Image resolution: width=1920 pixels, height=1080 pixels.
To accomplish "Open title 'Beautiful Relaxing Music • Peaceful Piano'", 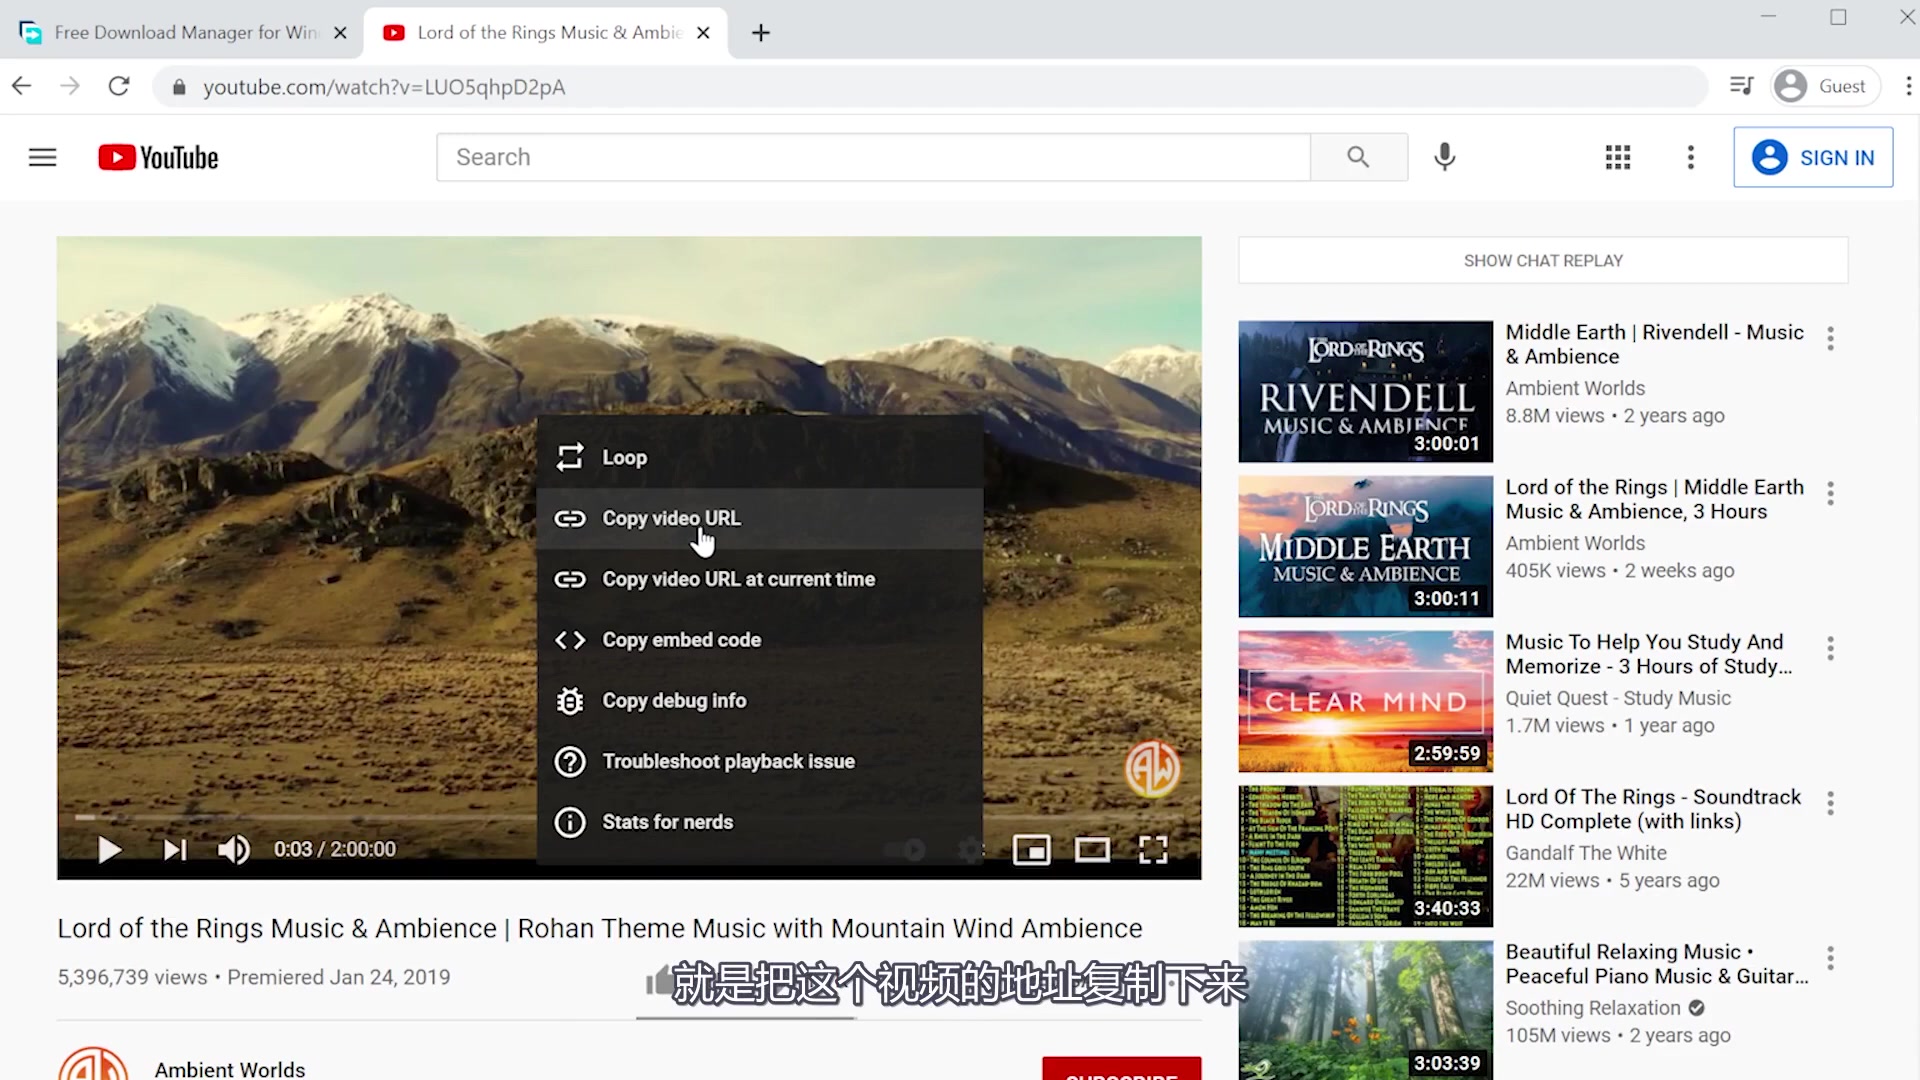I will click(1657, 964).
